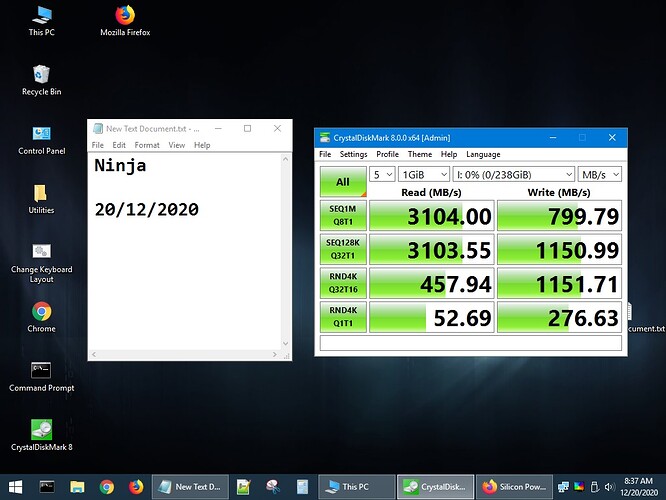
Task: Click the USB safely remove tray icon
Action: pyautogui.click(x=595, y=487)
